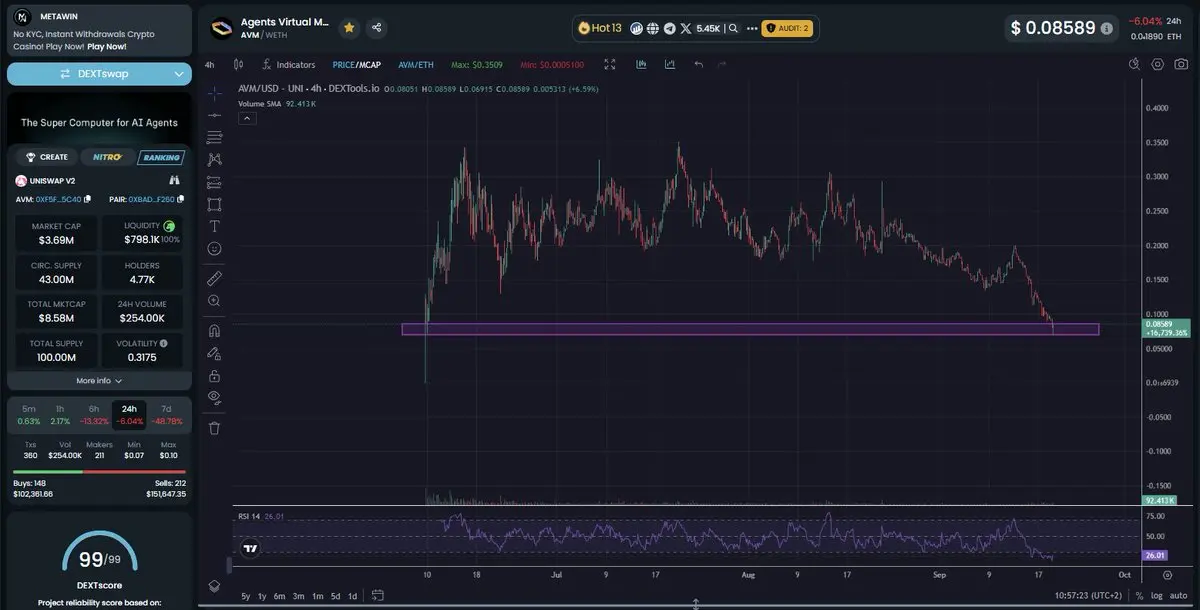Set chart range to 1d
Screen dimensions: 1200x610
[x=352, y=596]
